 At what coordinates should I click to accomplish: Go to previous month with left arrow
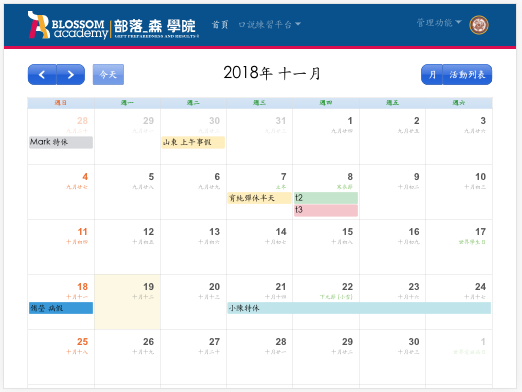point(42,74)
